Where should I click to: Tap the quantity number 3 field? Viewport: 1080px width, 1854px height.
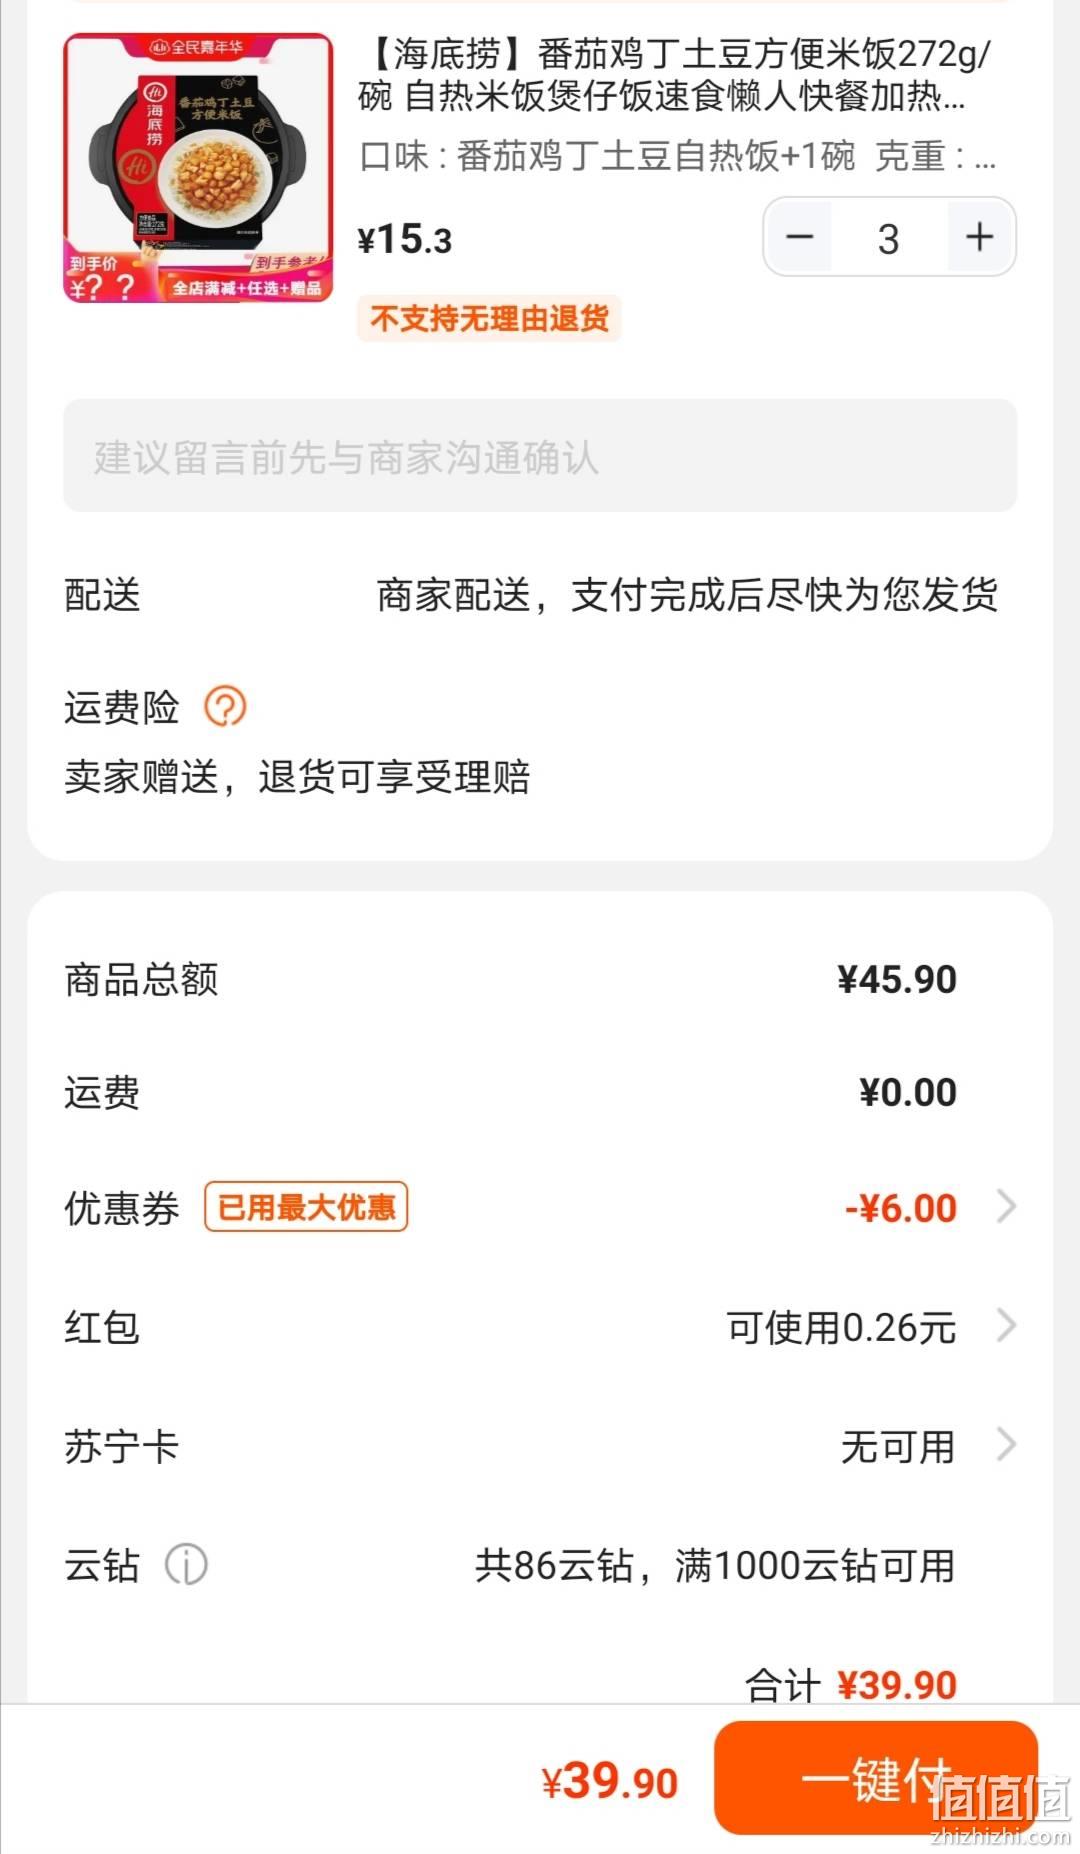click(889, 238)
